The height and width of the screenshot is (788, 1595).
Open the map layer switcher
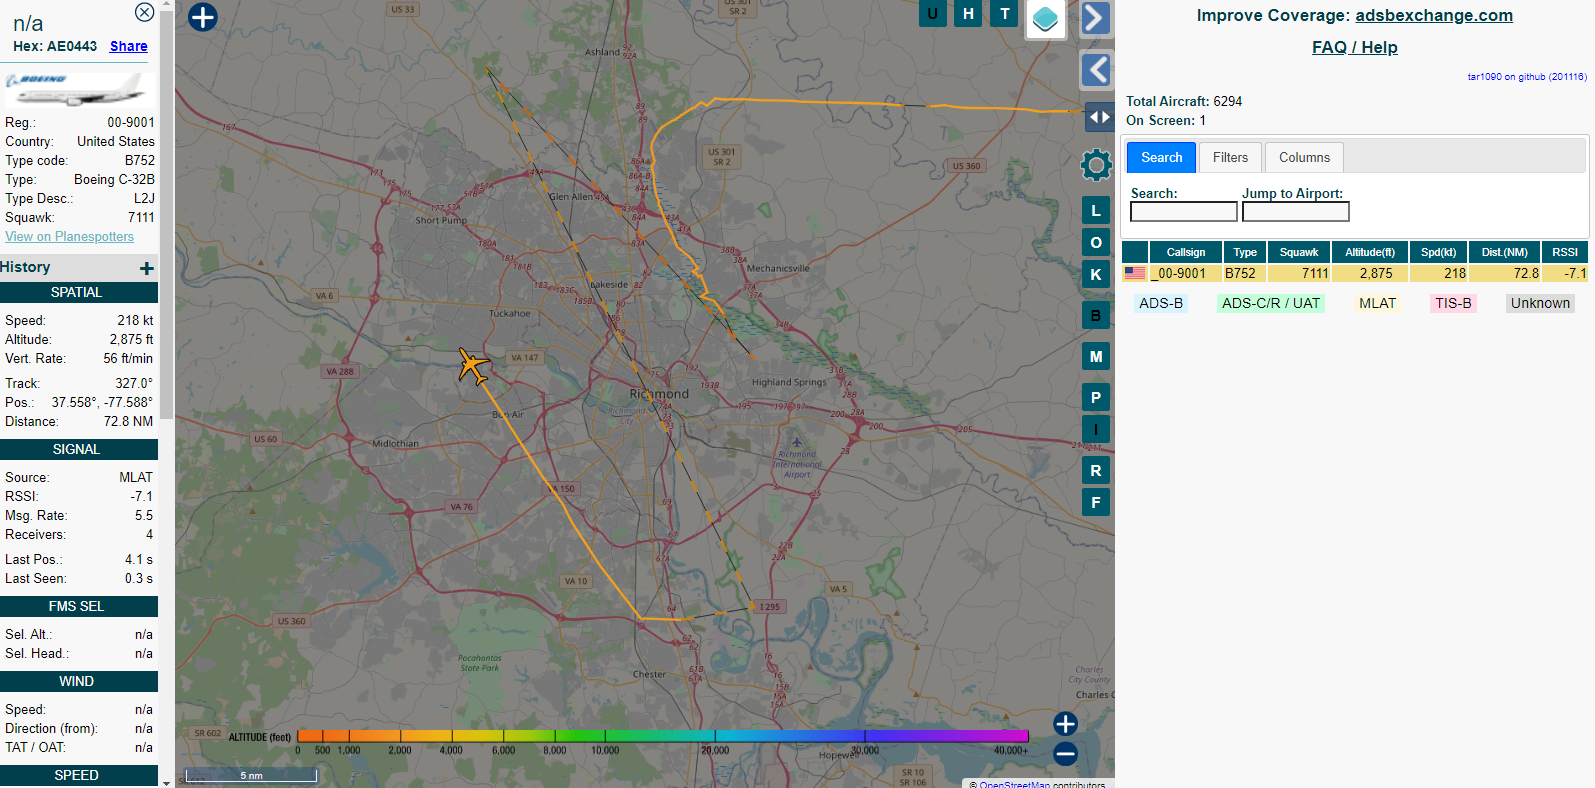click(1045, 19)
